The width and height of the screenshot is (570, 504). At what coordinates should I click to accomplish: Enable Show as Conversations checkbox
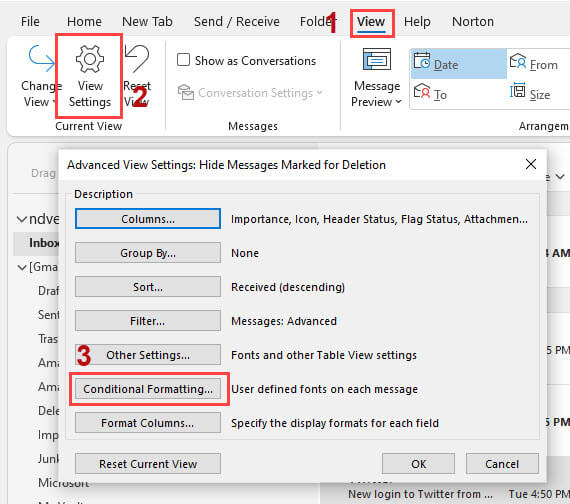pyautogui.click(x=183, y=60)
